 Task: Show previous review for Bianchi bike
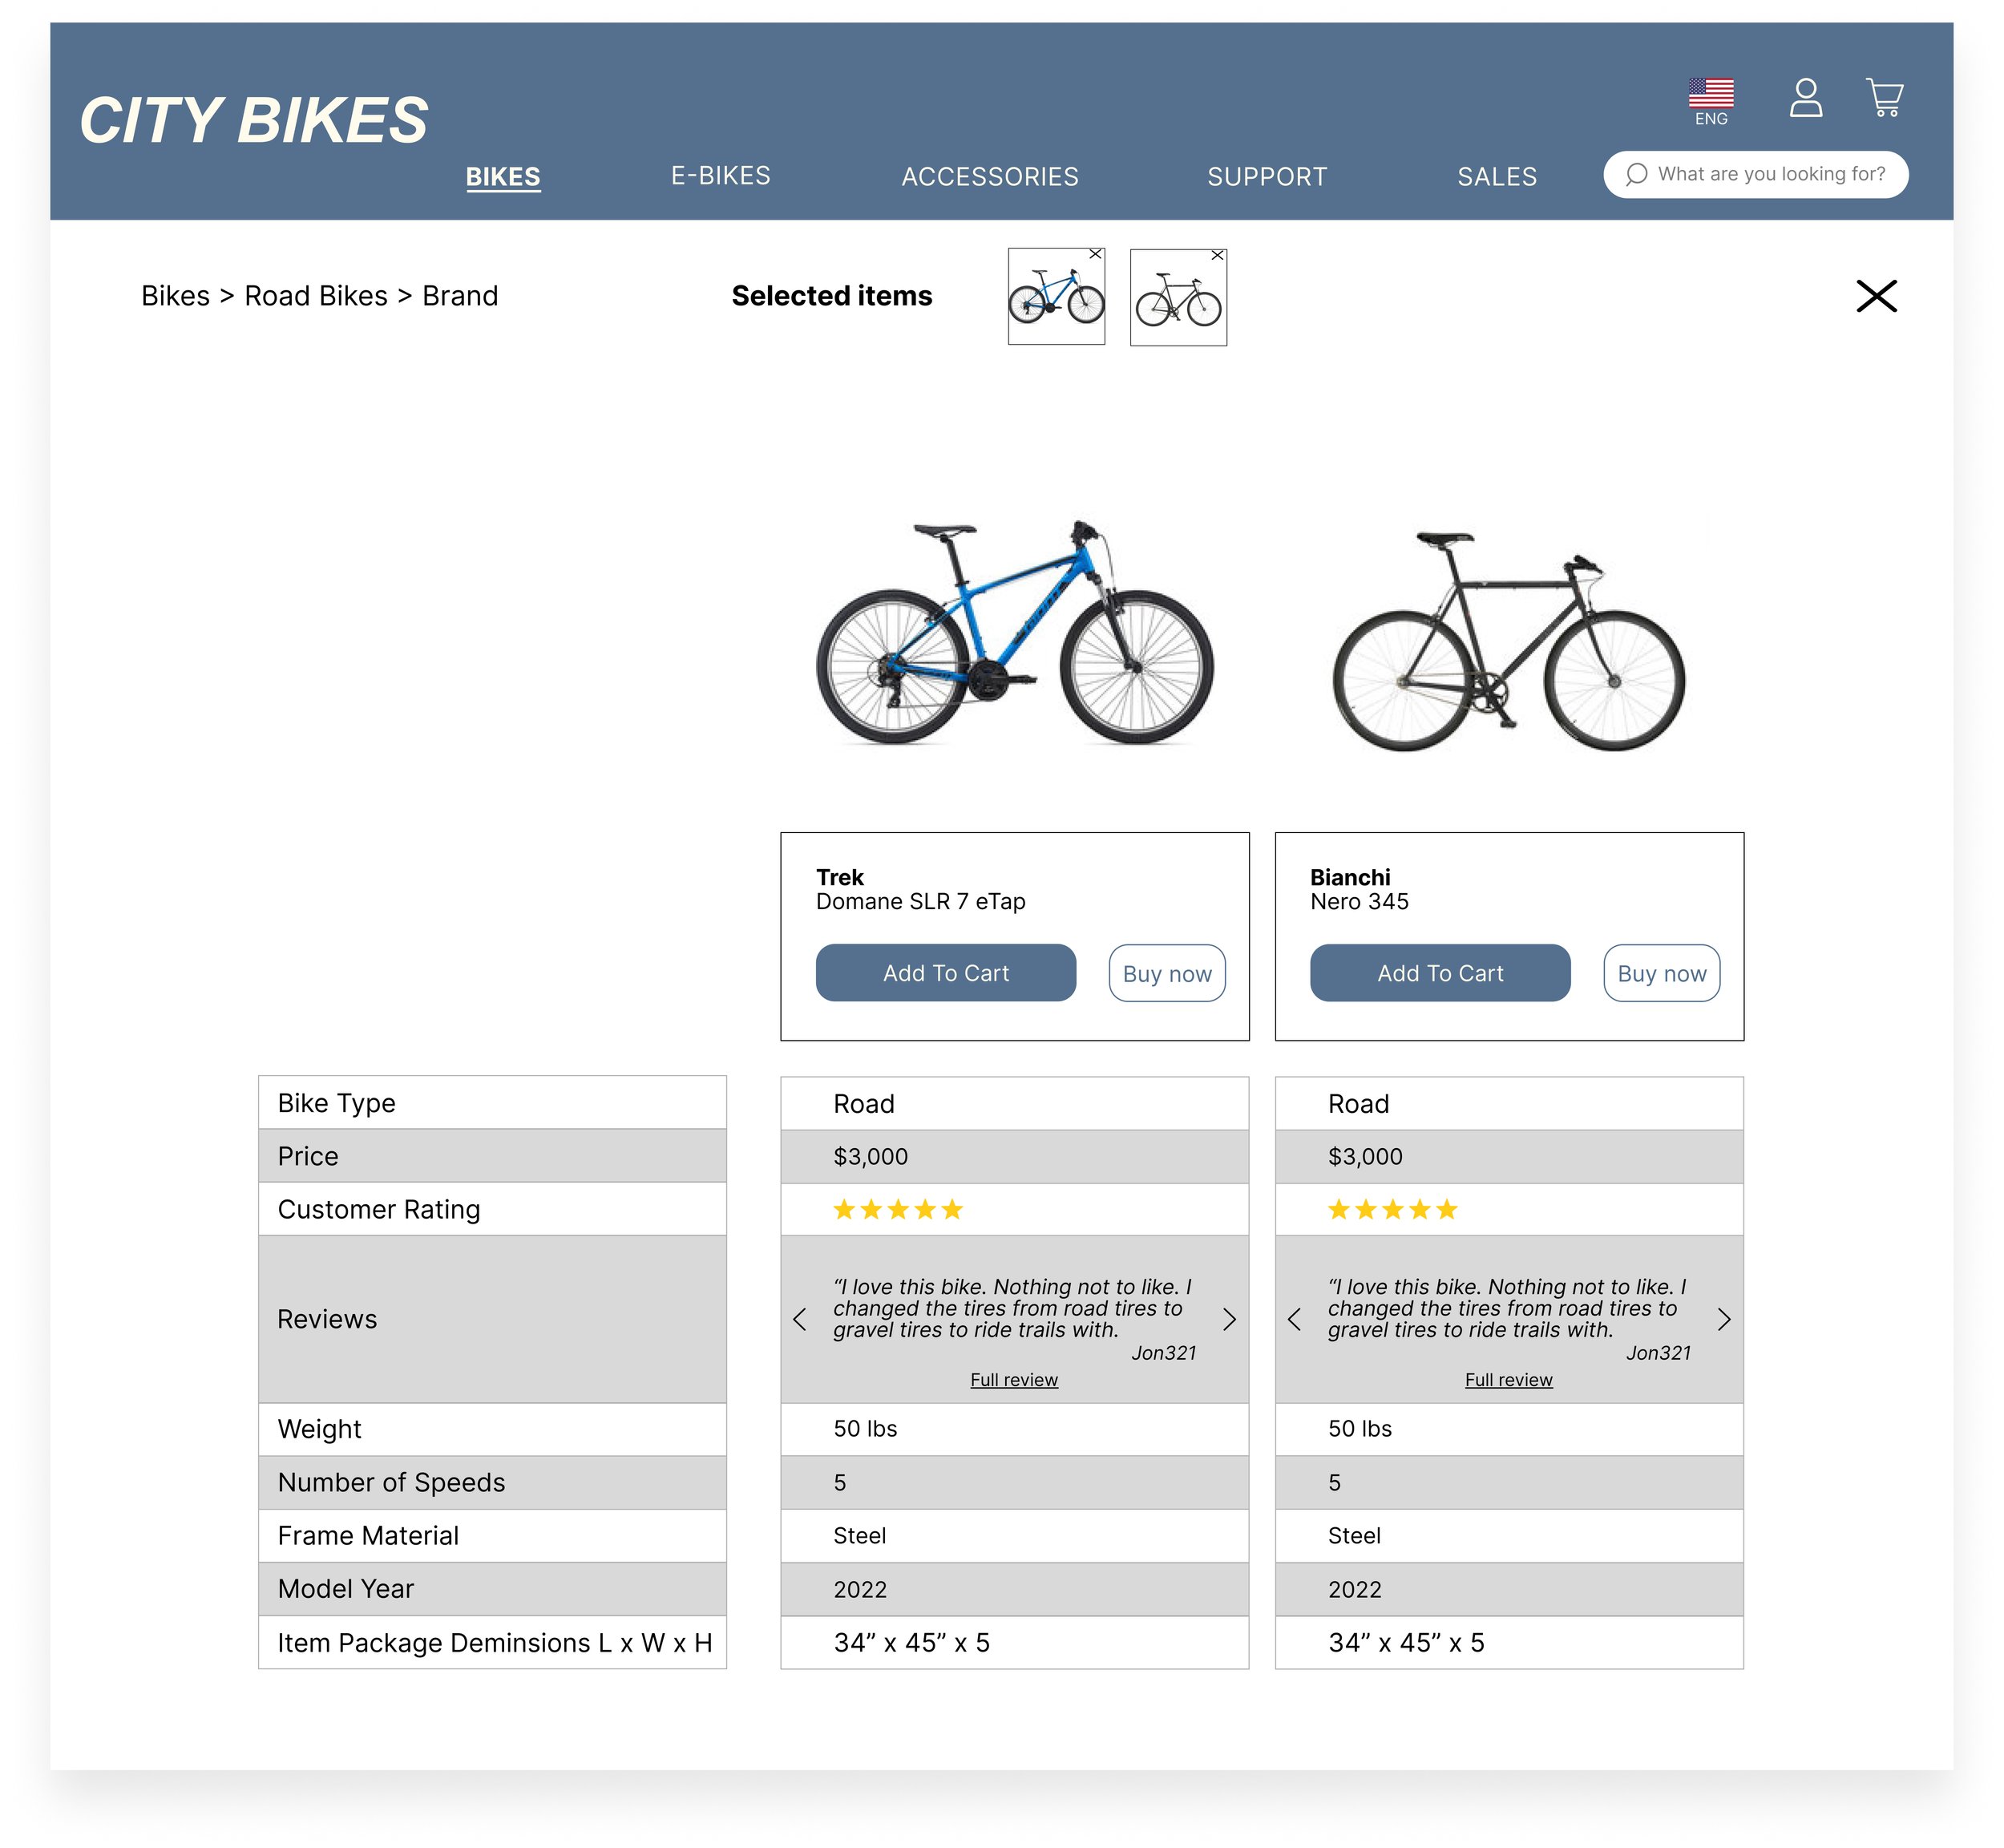pyautogui.click(x=1294, y=1319)
